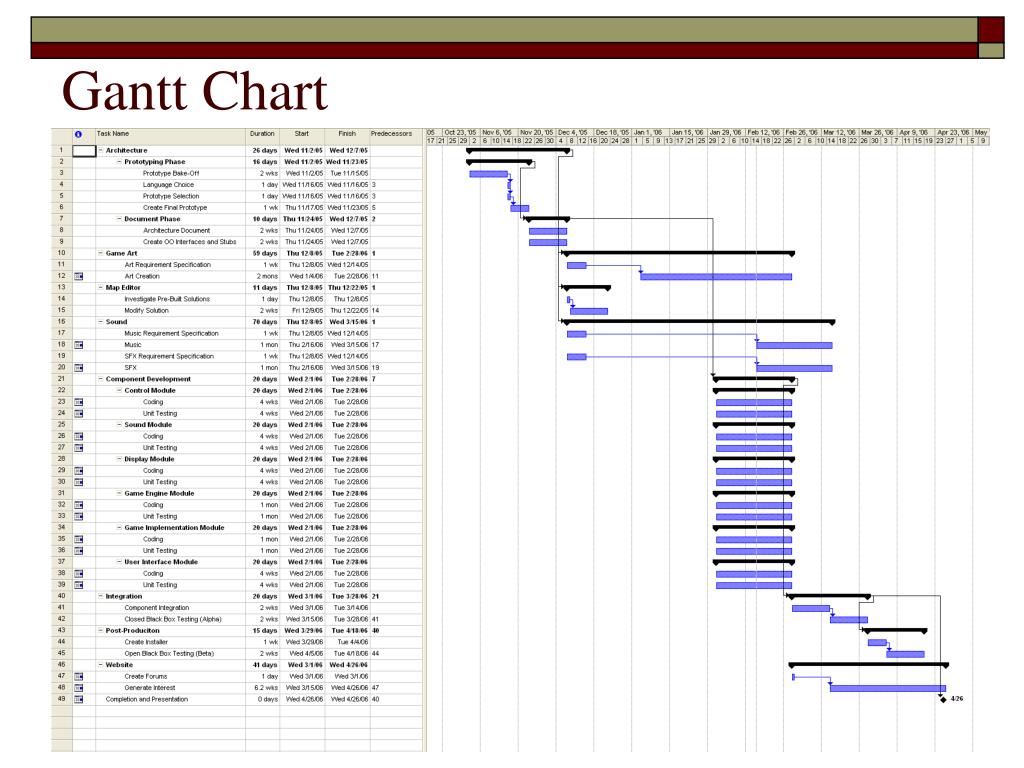Select the row 10 number header
Image resolution: width=1024 pixels, height=768 pixels.
[x=61, y=253]
